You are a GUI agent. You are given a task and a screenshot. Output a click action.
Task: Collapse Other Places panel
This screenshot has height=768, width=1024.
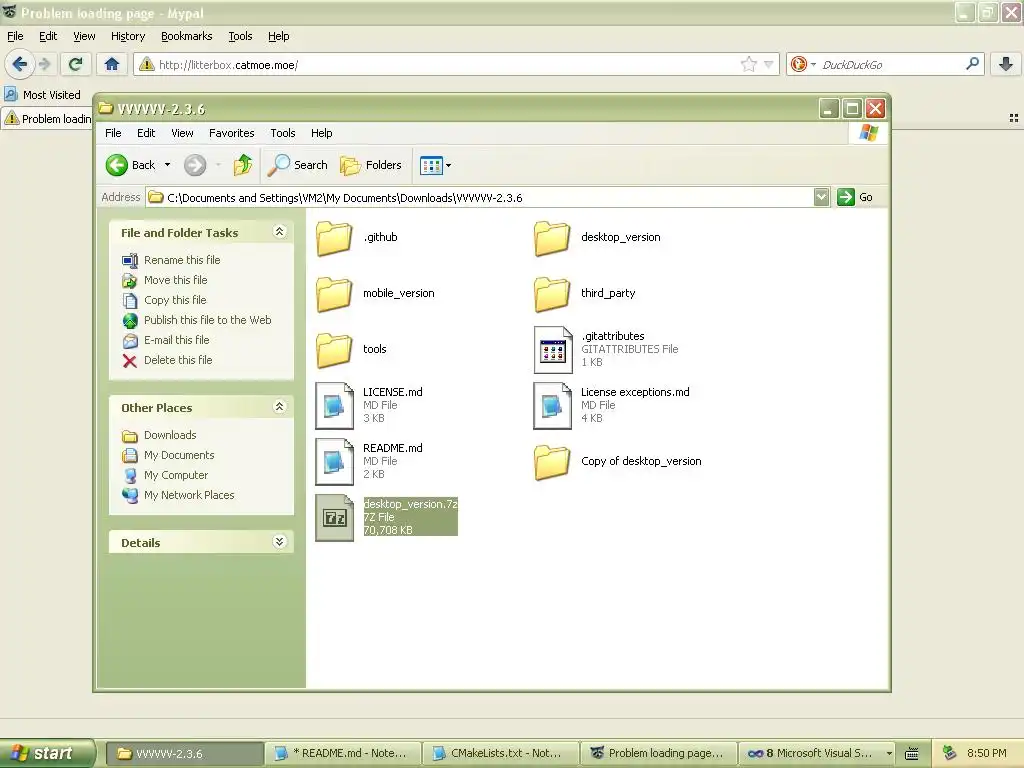[x=280, y=407]
